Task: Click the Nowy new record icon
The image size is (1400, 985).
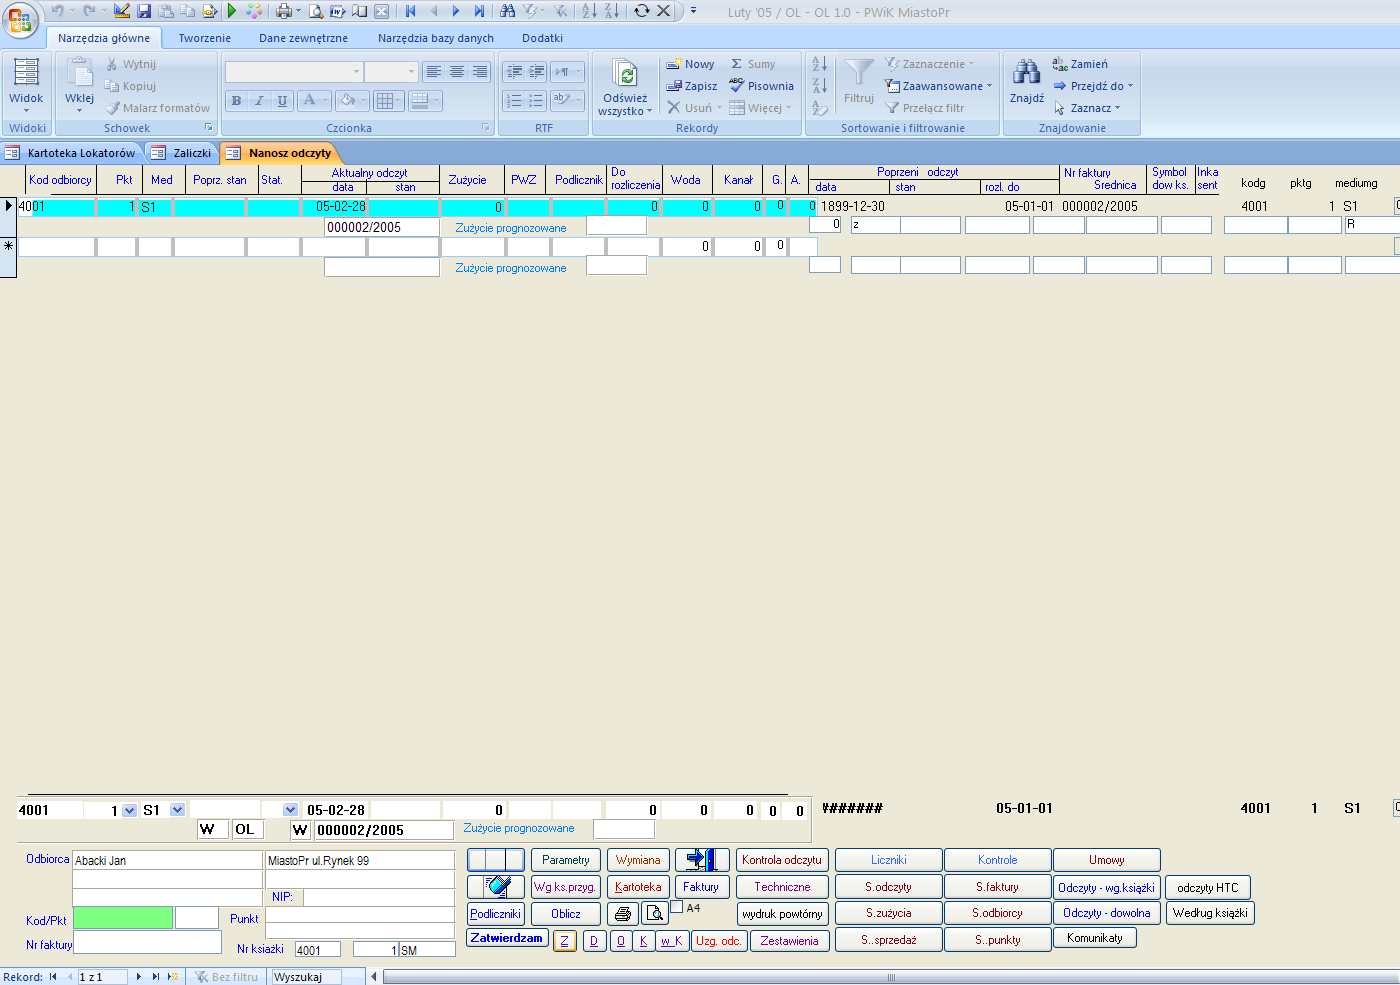Action: pos(674,64)
